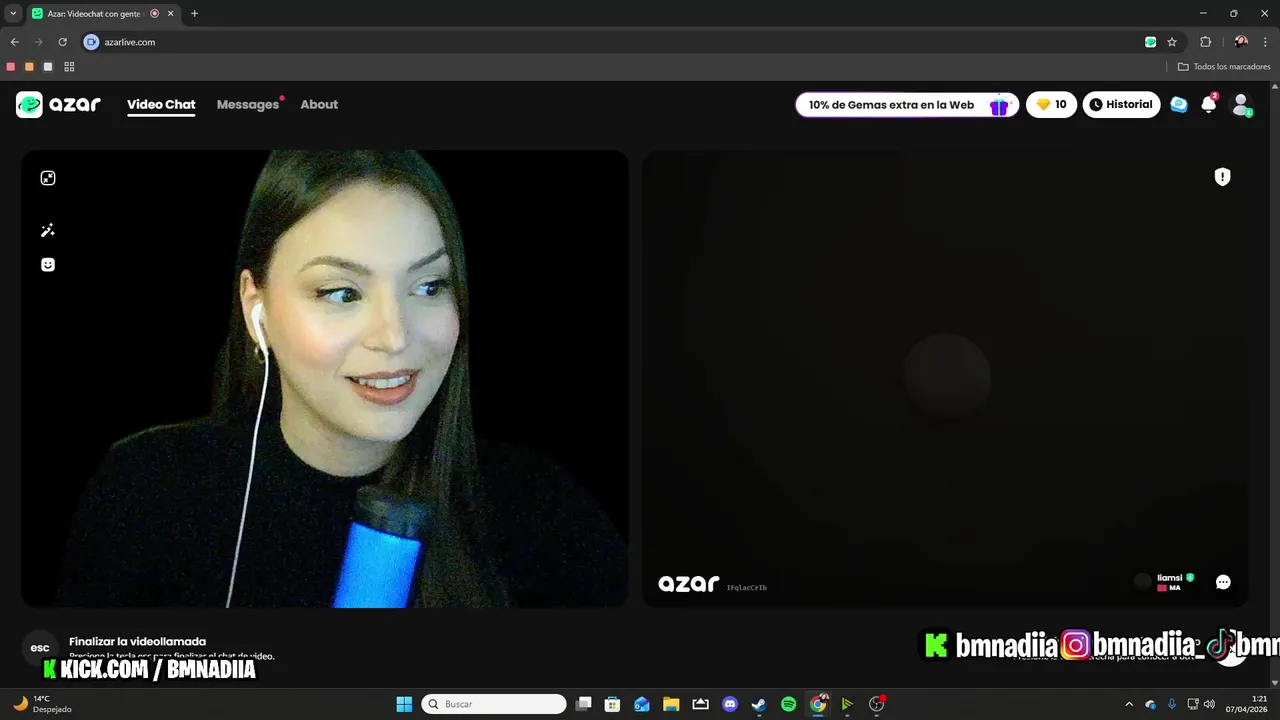Screen dimensions: 1280x720
Task: Open the notifications bell
Action: (1209, 104)
